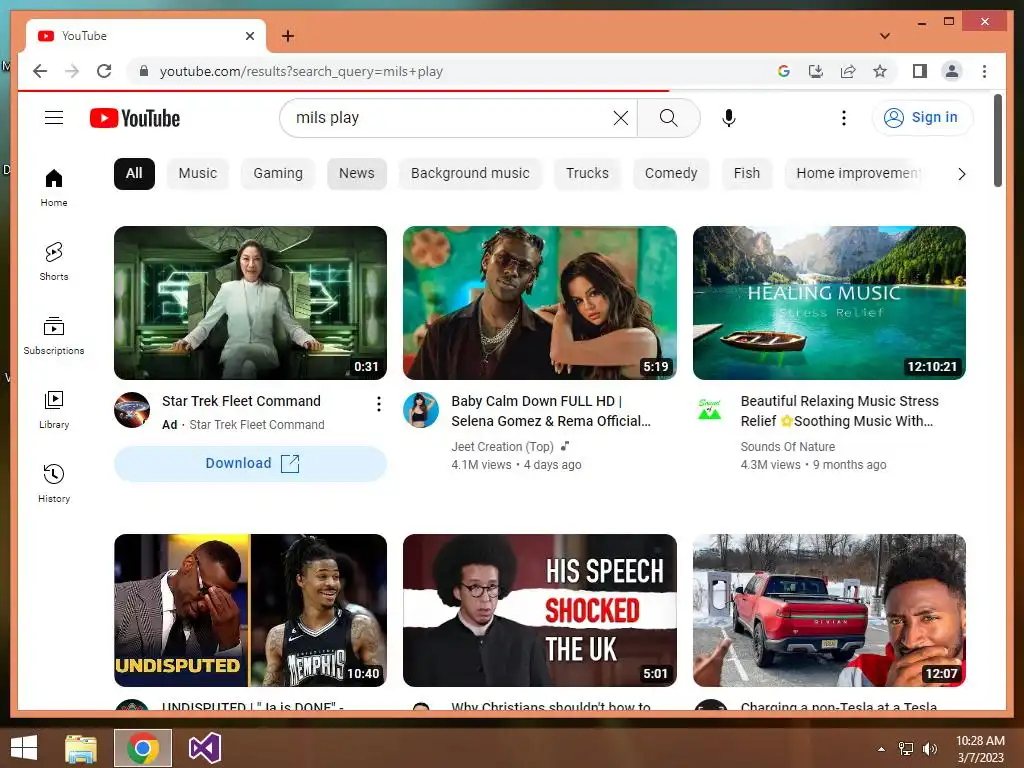Play the red Rivian truck charging thumbnail

[x=829, y=611]
